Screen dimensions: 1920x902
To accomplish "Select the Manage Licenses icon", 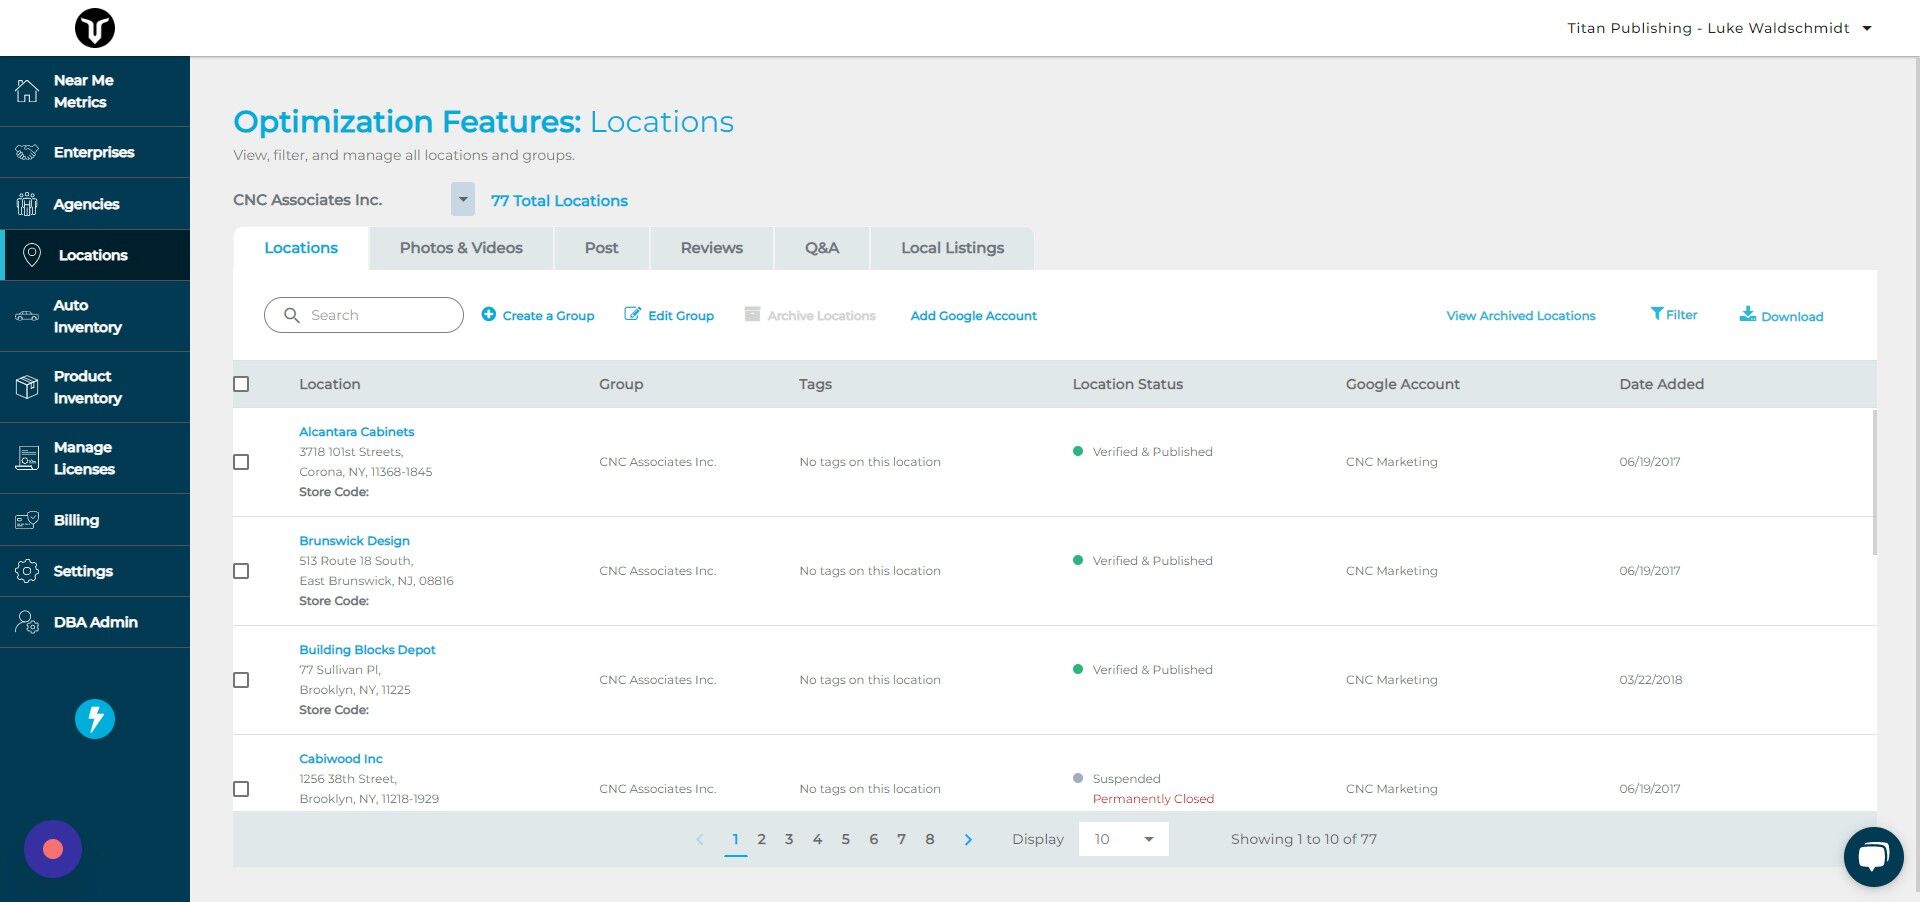I will (27, 458).
